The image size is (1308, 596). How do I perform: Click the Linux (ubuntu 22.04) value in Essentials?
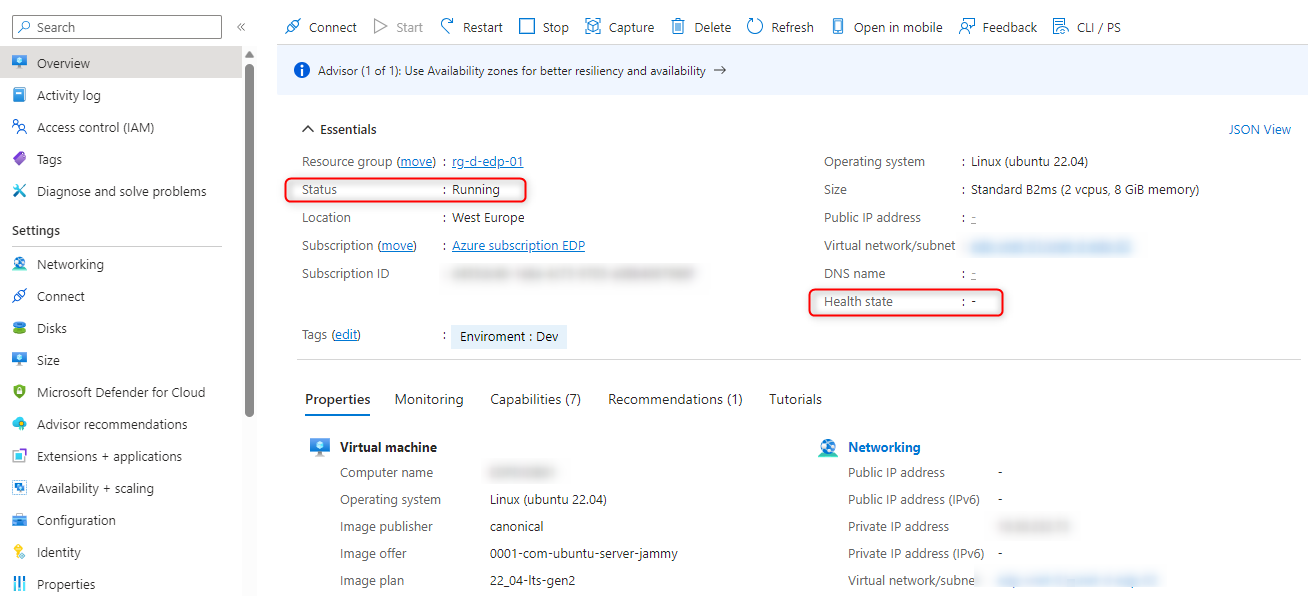point(1029,161)
